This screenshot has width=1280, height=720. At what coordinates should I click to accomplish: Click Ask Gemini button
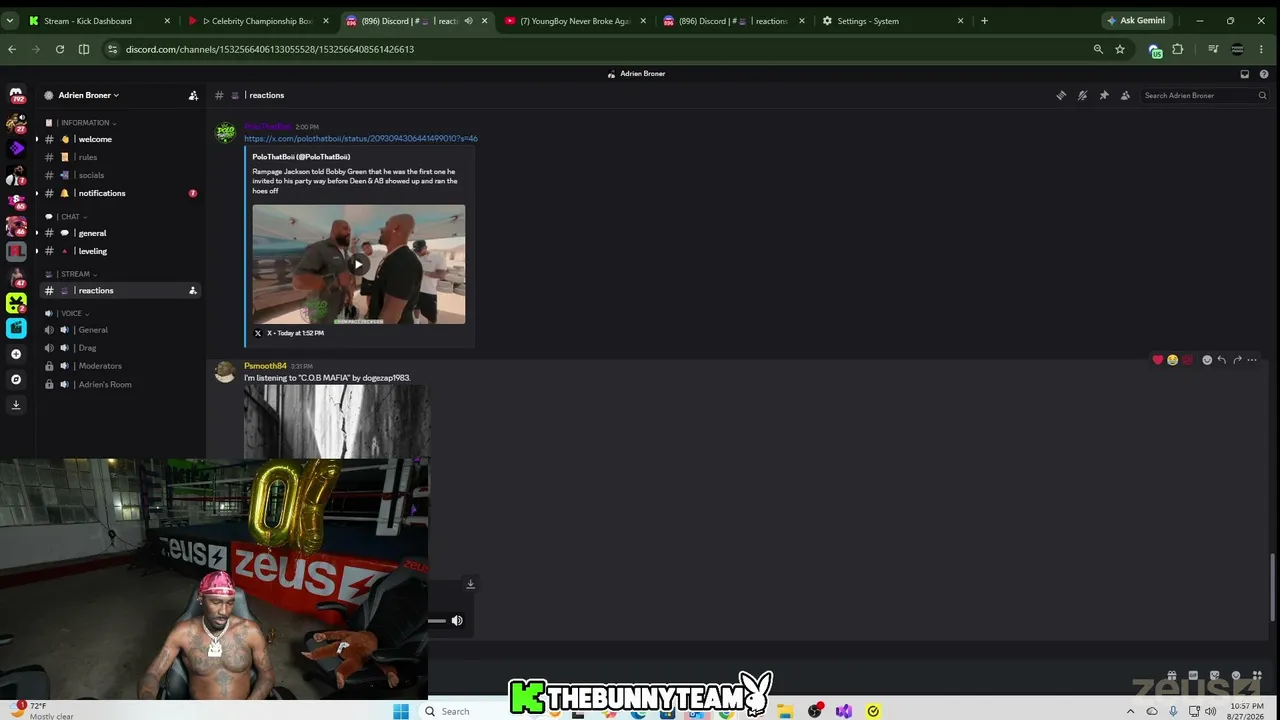point(1136,21)
